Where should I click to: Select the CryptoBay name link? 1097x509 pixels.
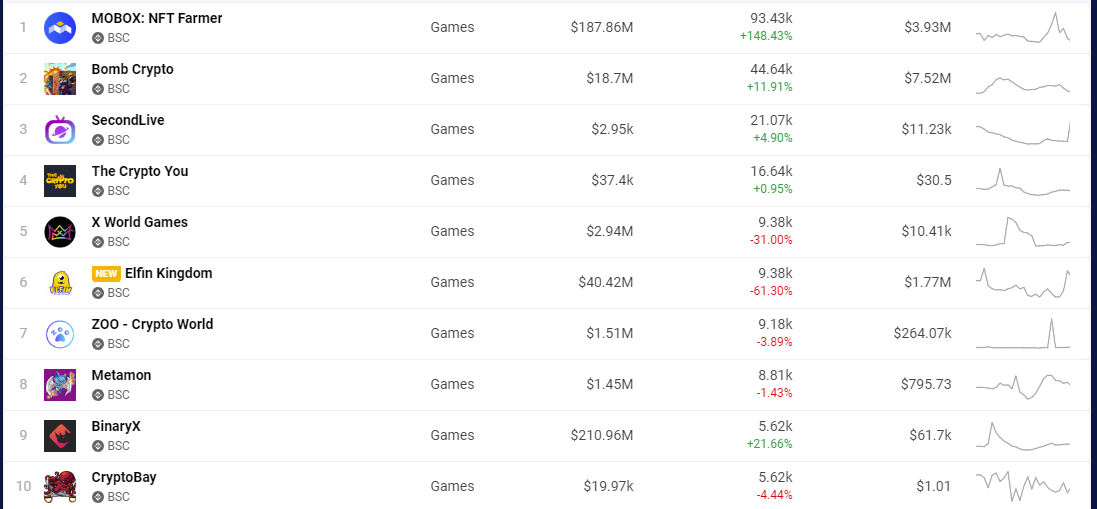(124, 478)
